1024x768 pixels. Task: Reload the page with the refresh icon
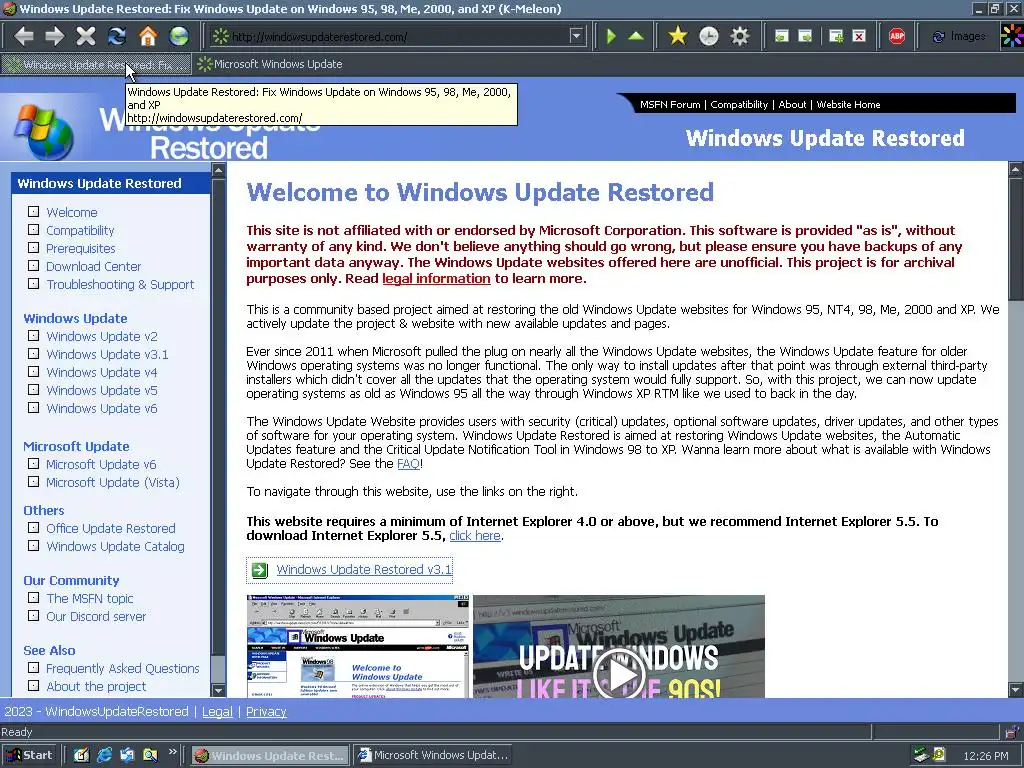(x=117, y=36)
